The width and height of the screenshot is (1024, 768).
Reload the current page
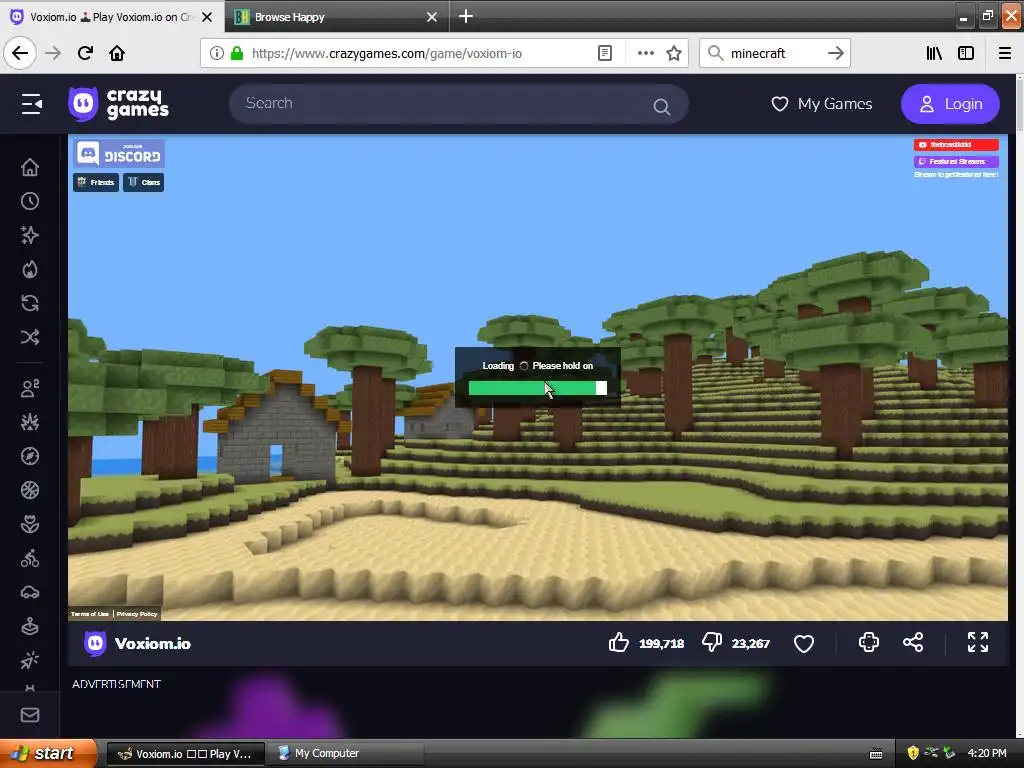[85, 53]
